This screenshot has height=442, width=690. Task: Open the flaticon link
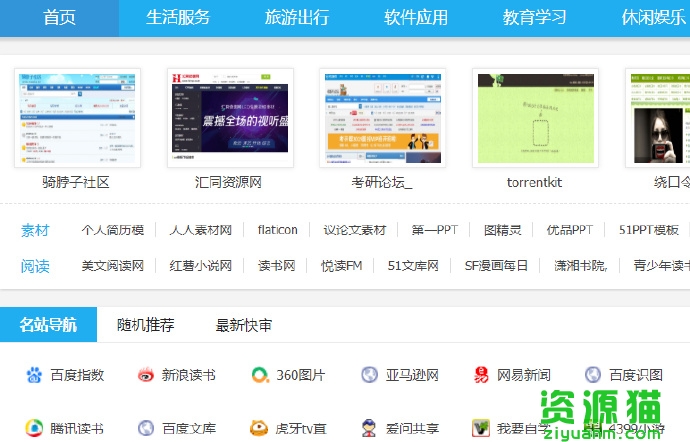(278, 230)
